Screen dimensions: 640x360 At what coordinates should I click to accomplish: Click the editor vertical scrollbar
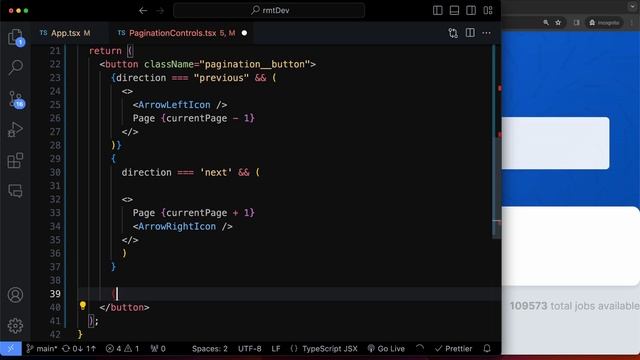coord(496,188)
